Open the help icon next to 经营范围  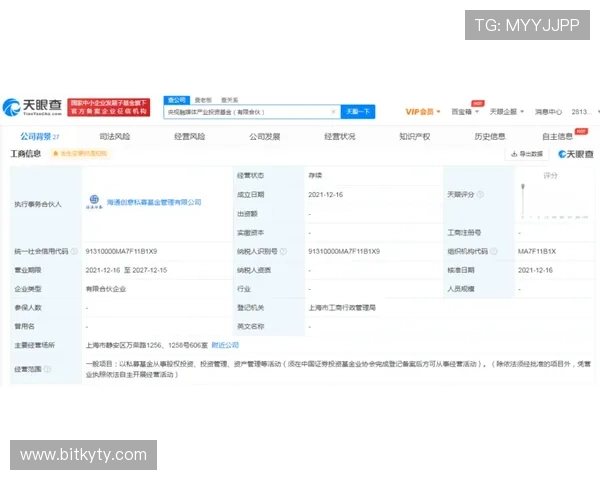coord(47,369)
